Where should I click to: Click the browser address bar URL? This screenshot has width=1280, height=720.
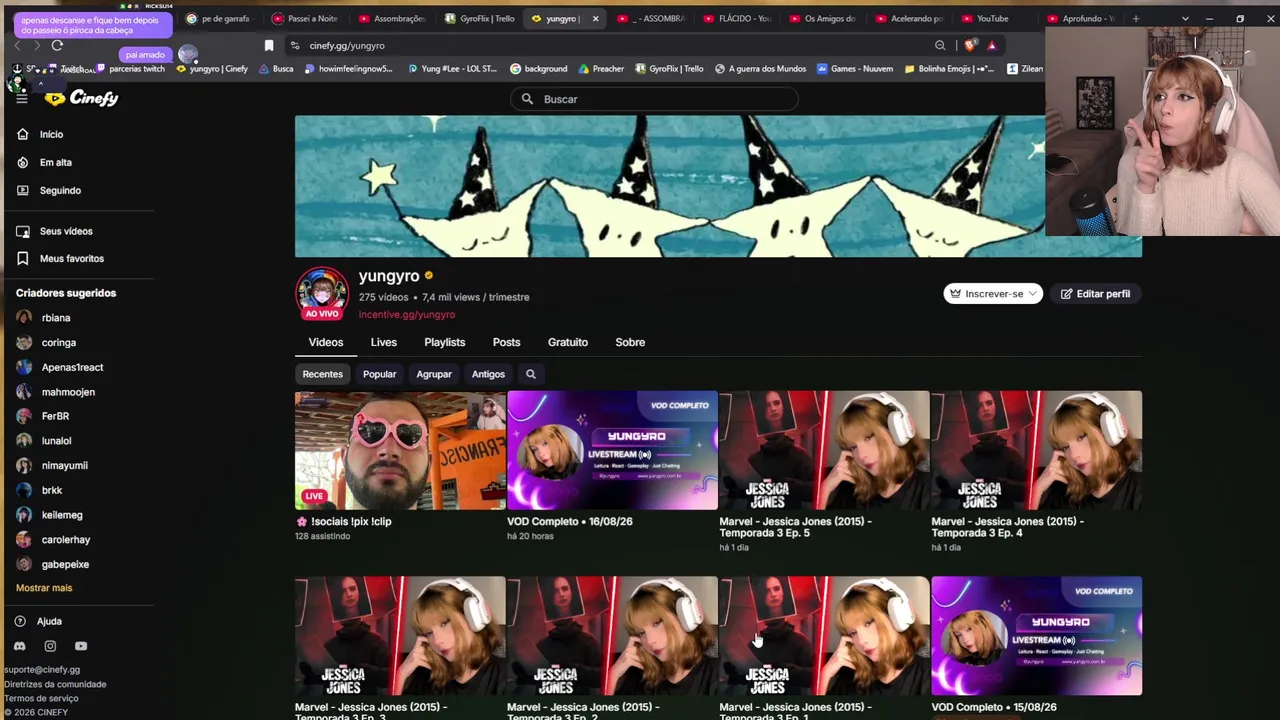[x=347, y=45]
